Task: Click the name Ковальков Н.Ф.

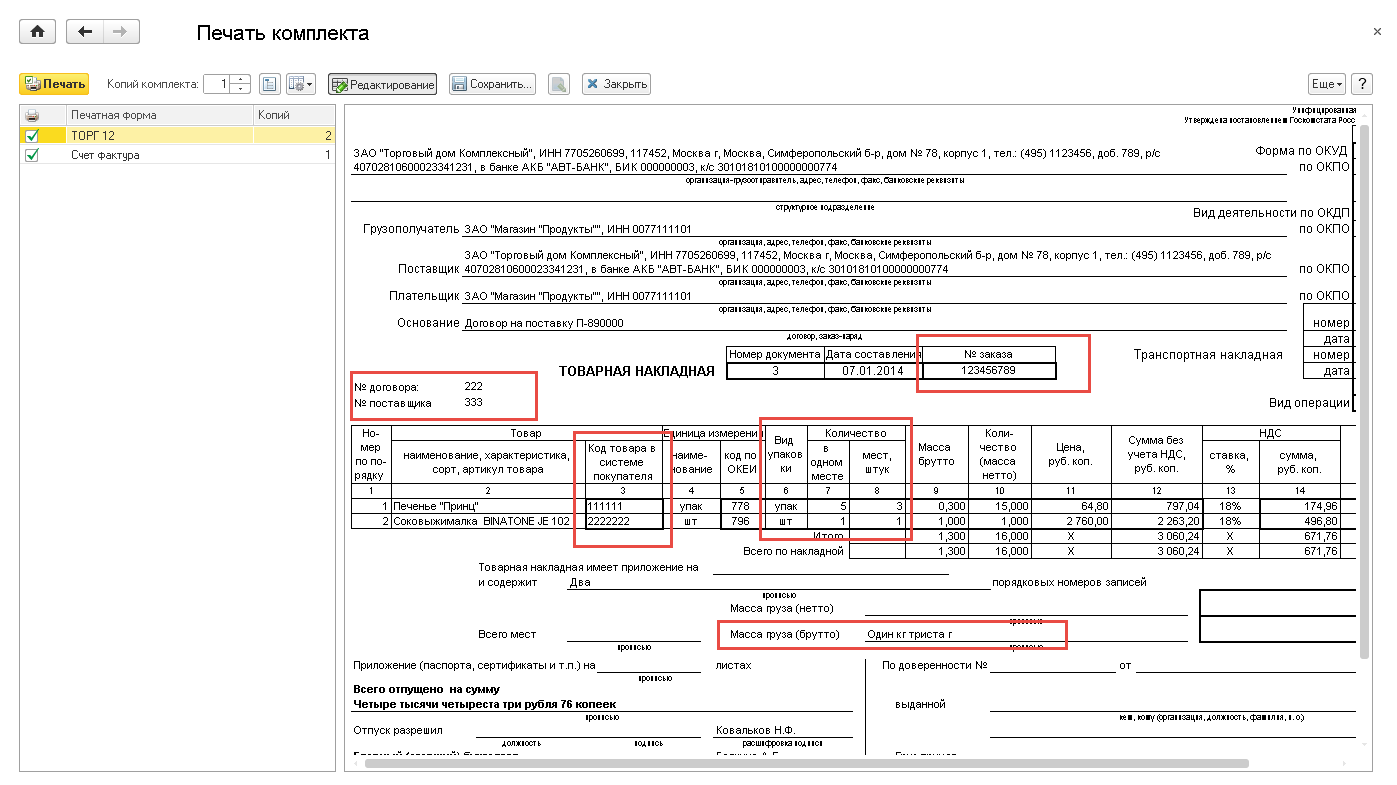Action: (756, 730)
